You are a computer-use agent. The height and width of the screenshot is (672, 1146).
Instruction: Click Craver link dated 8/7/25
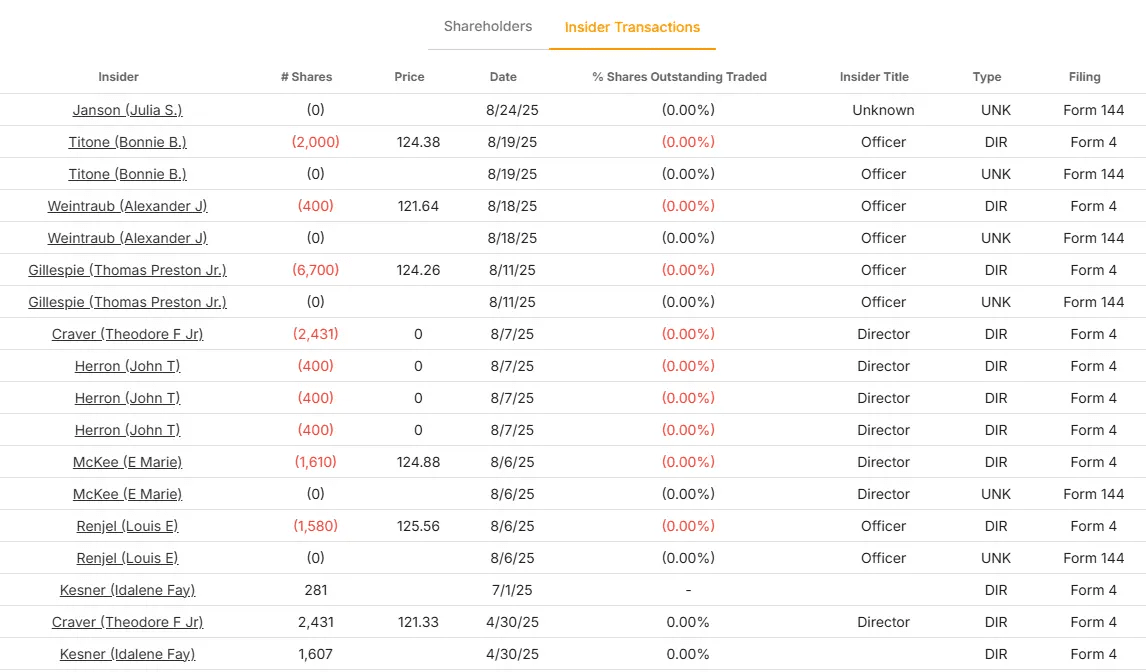(x=127, y=334)
